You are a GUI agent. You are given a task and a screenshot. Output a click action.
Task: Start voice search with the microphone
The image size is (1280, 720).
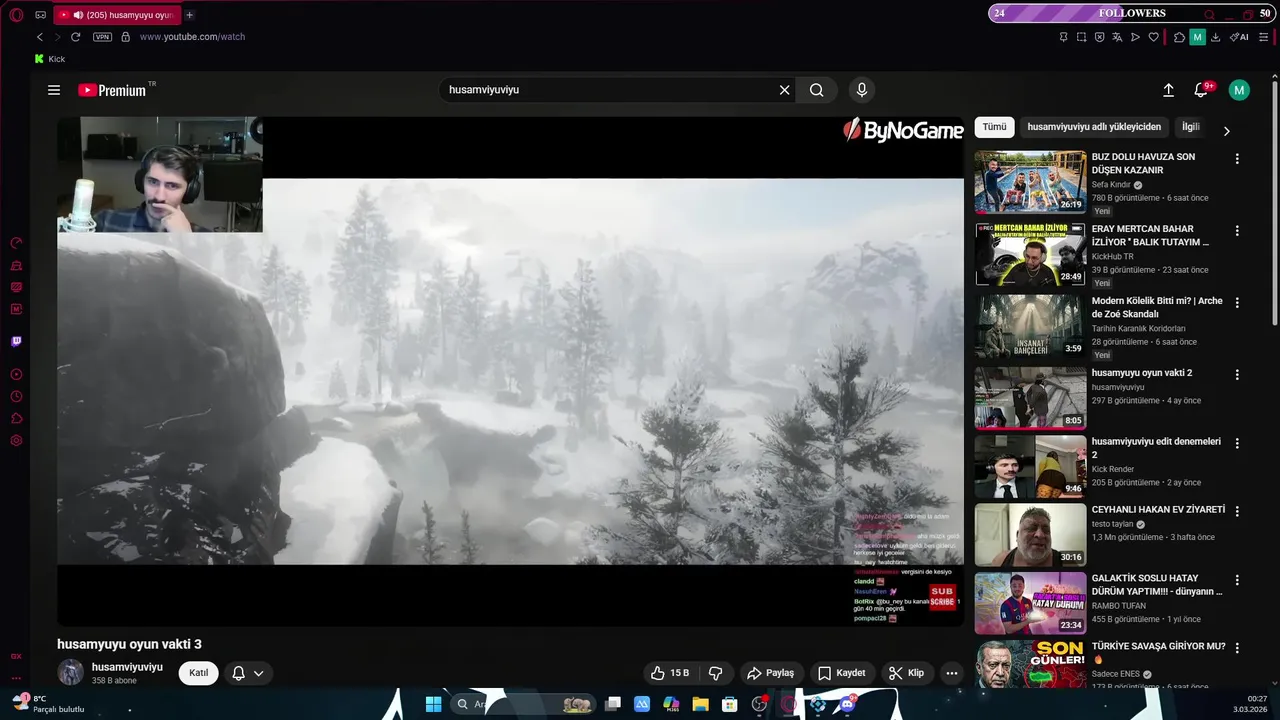coord(862,90)
